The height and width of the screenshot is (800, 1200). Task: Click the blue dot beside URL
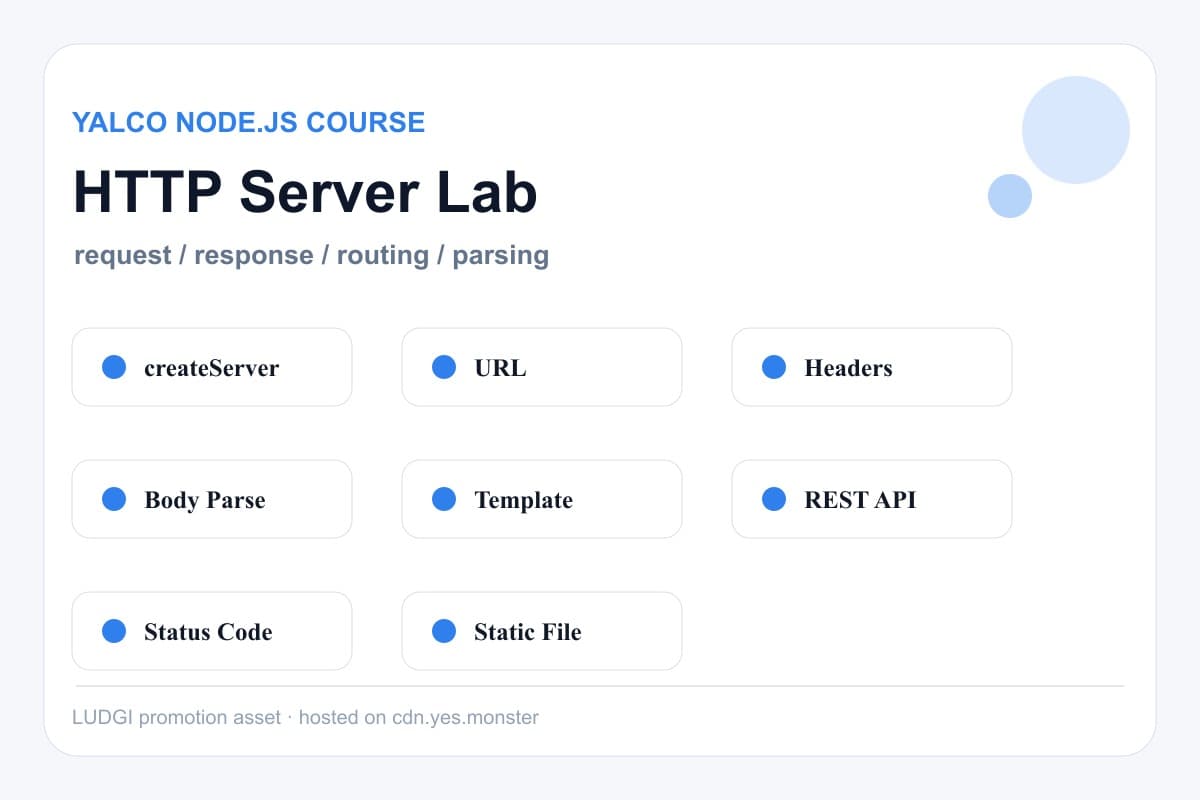pos(444,367)
